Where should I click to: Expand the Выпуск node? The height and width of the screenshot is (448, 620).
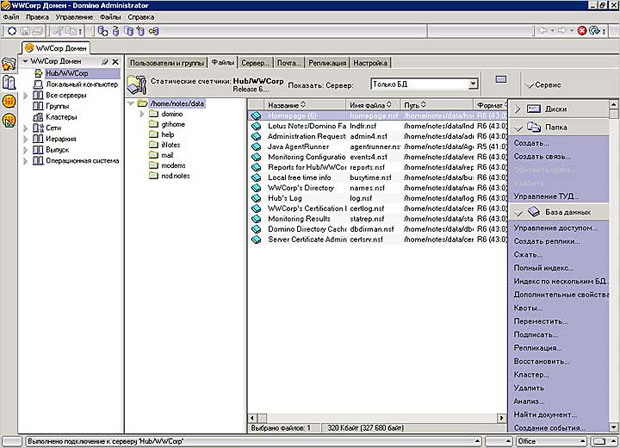[x=25, y=150]
